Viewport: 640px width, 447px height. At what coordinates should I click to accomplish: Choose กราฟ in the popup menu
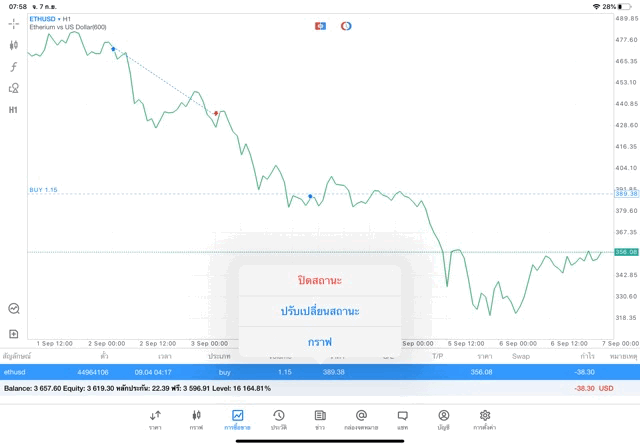coord(320,341)
